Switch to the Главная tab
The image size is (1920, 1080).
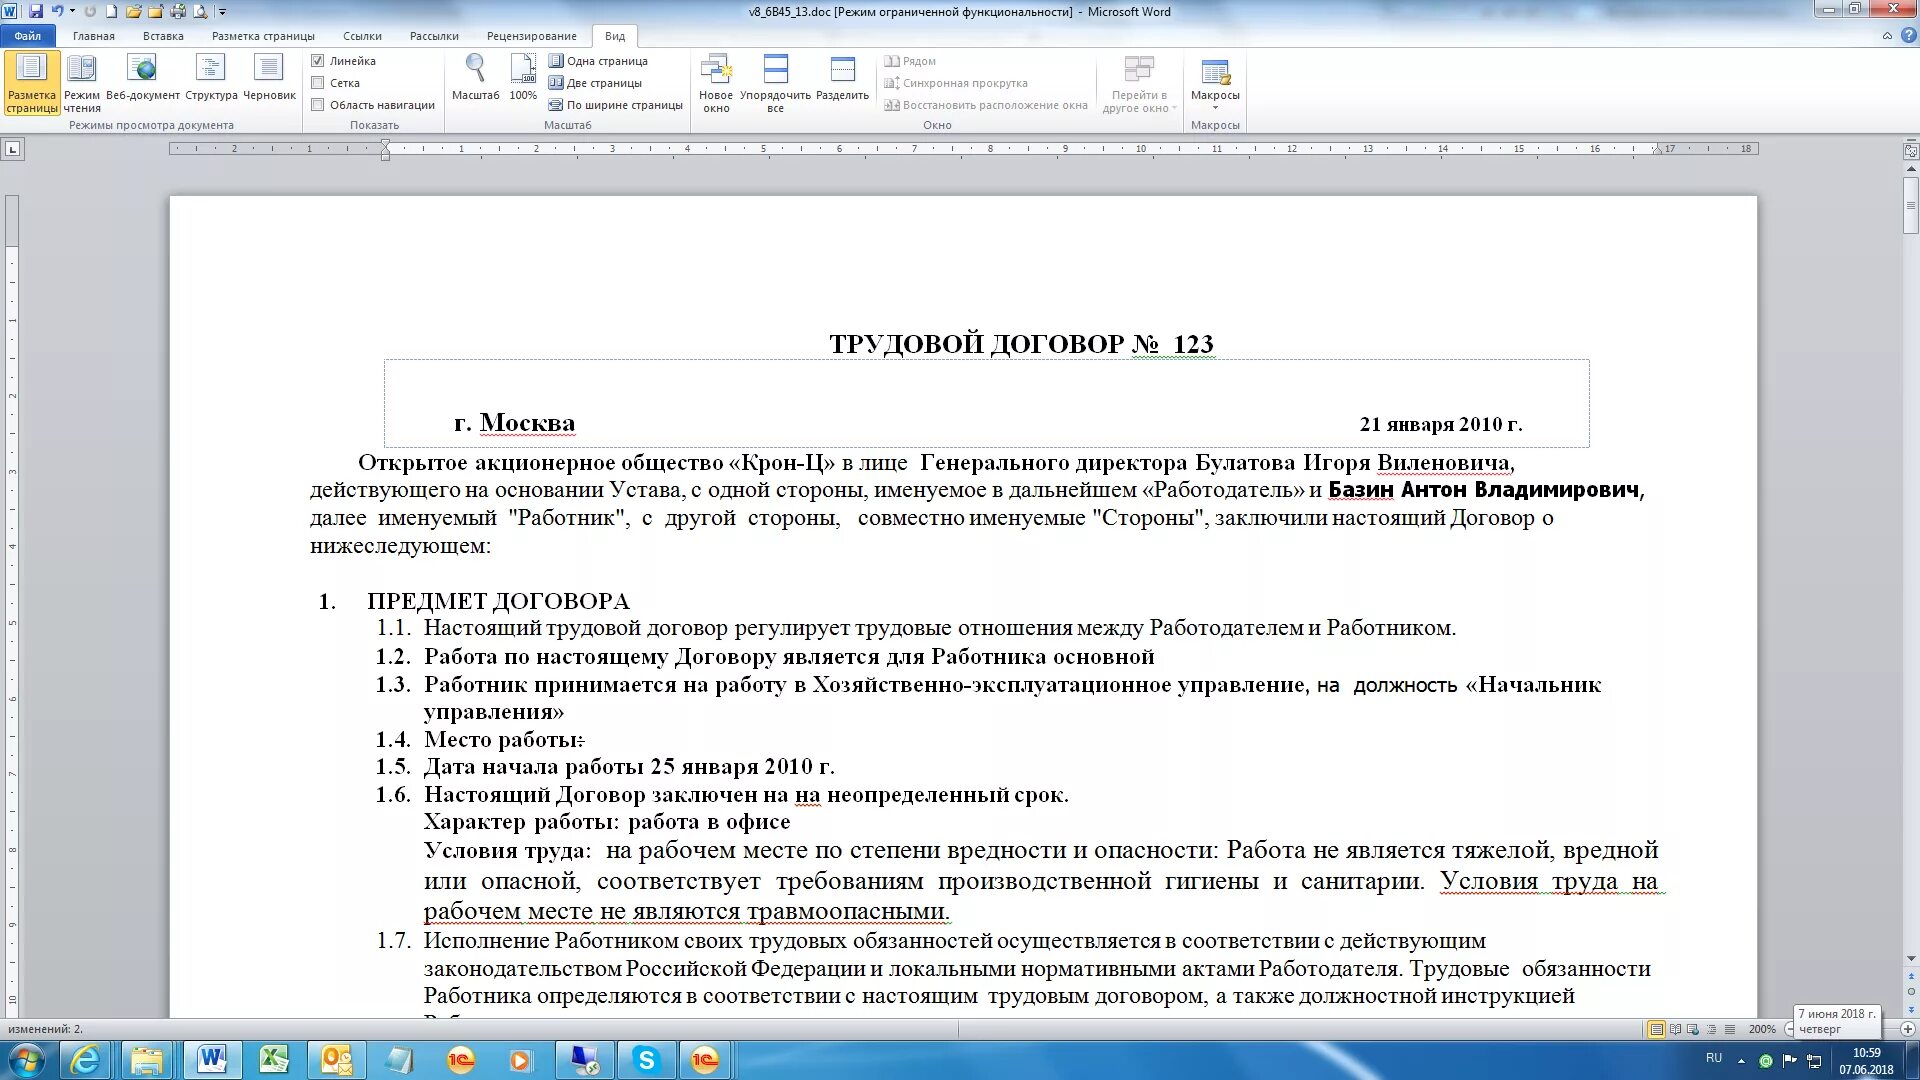93,36
